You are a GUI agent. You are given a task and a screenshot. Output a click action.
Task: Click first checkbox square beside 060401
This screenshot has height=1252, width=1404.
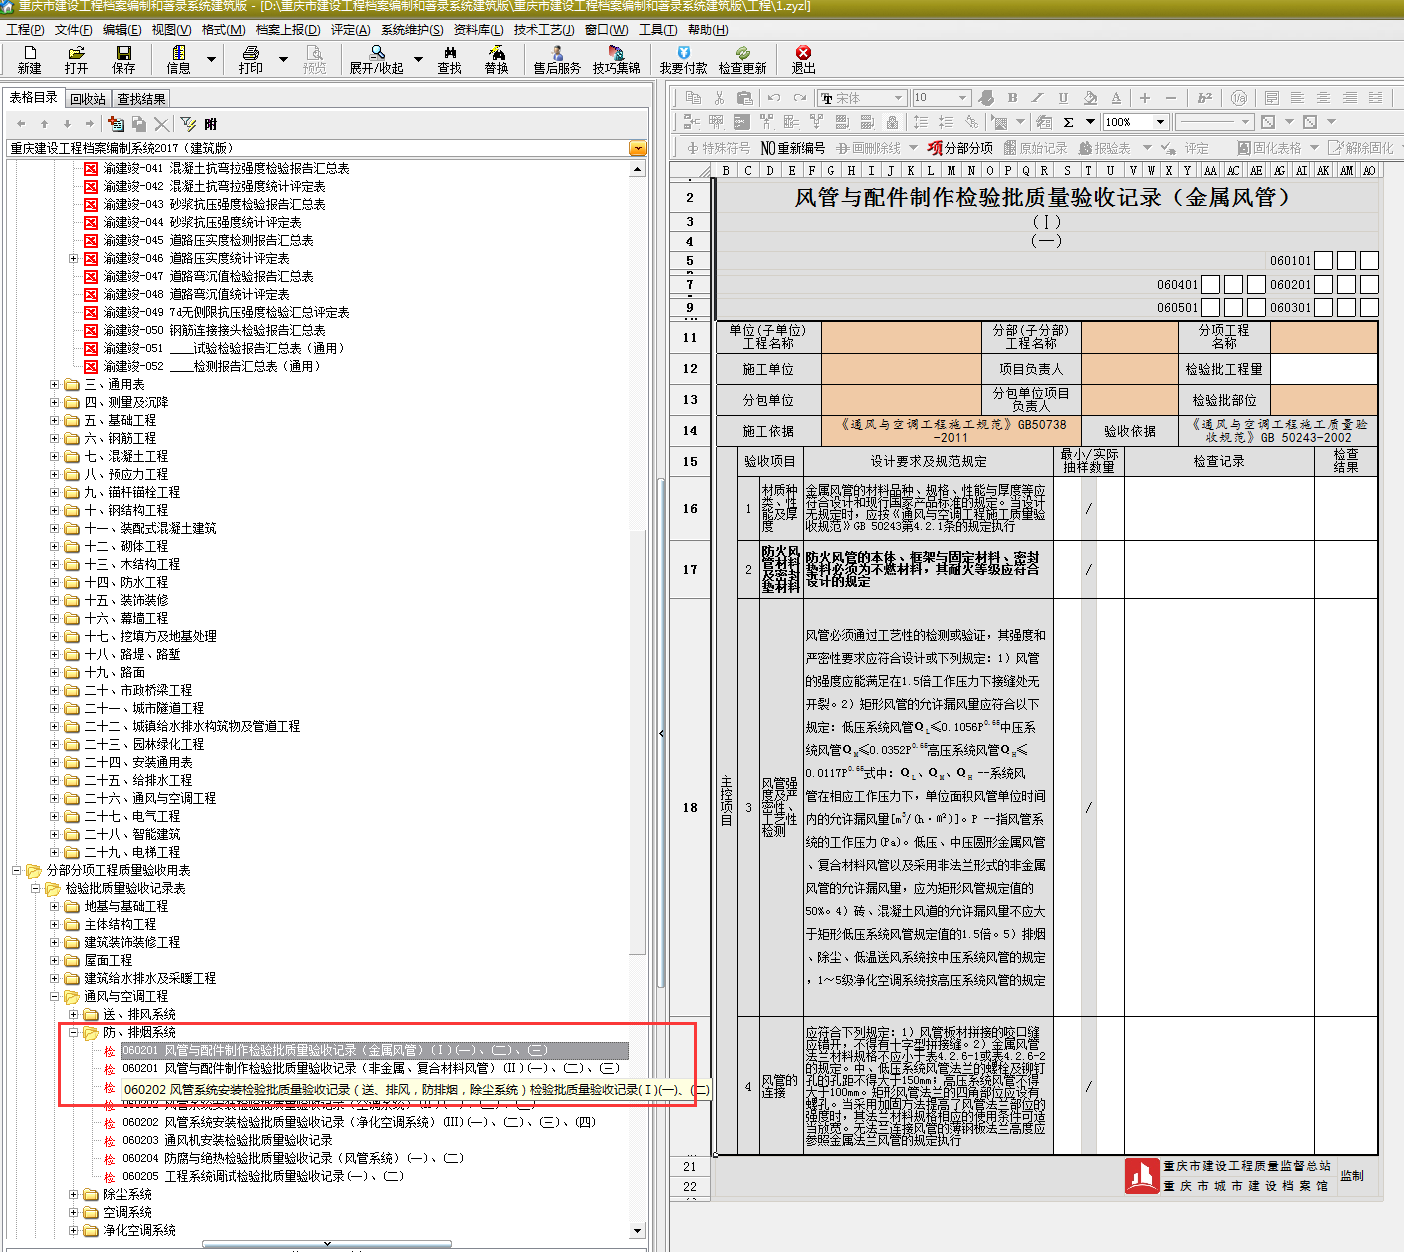point(1210,284)
